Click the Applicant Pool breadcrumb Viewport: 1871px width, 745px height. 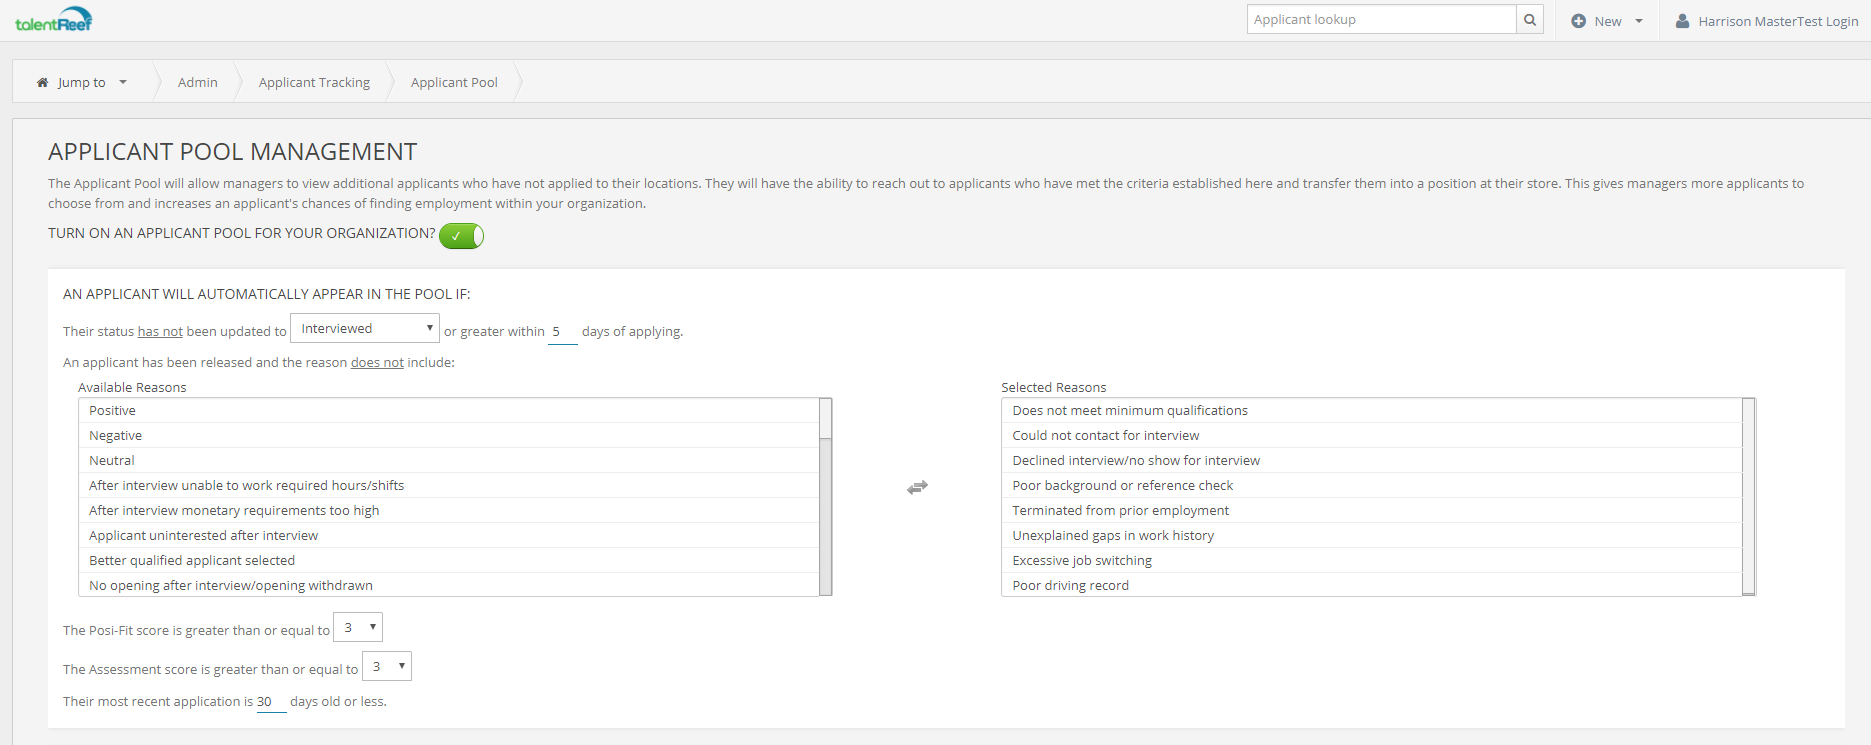pos(454,83)
